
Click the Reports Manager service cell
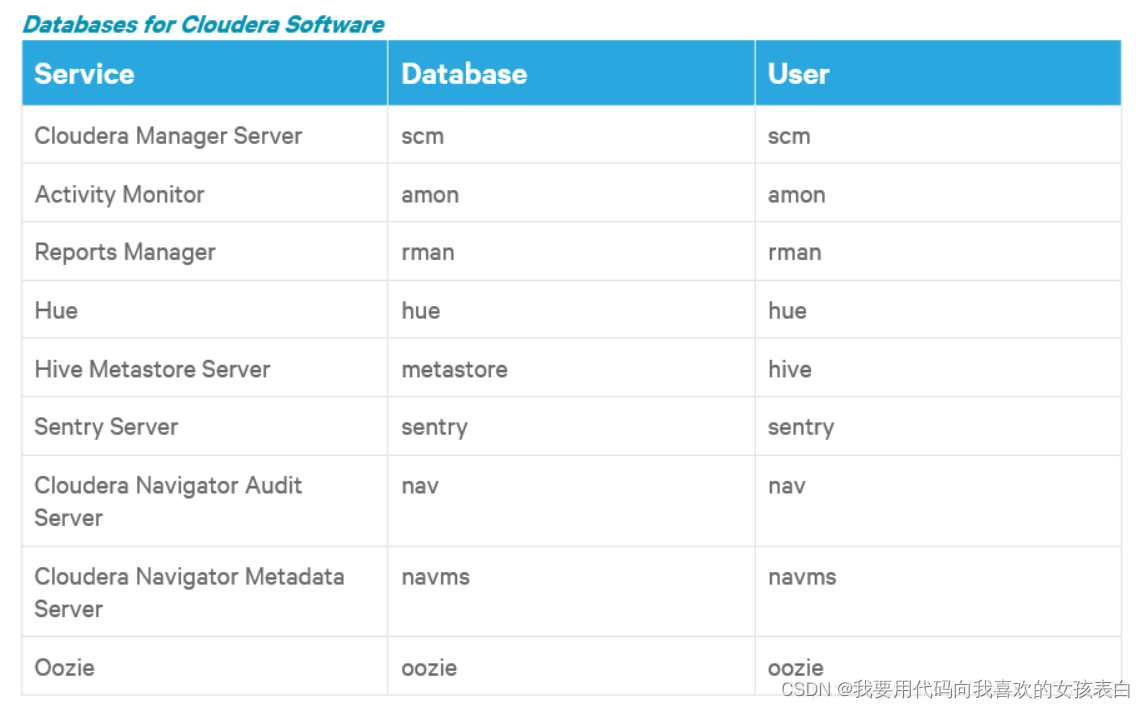125,252
